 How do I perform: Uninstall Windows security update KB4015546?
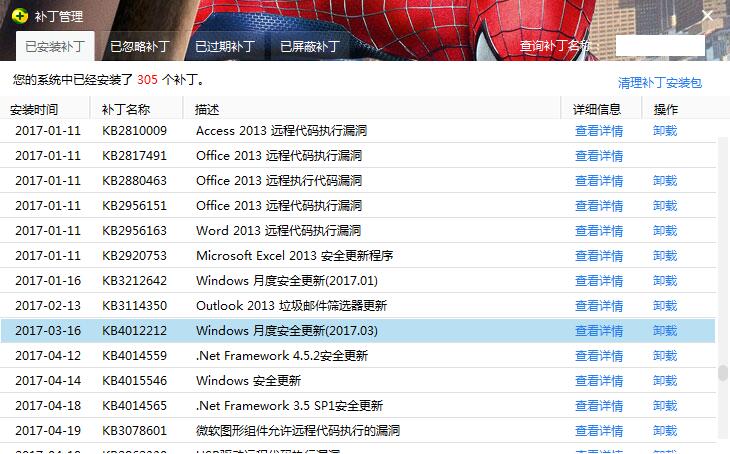(665, 380)
